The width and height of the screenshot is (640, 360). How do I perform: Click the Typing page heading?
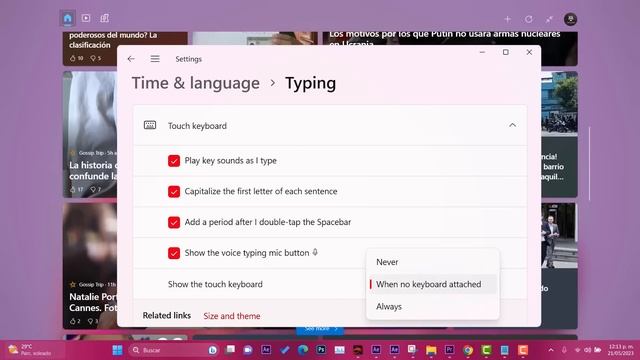pos(310,83)
